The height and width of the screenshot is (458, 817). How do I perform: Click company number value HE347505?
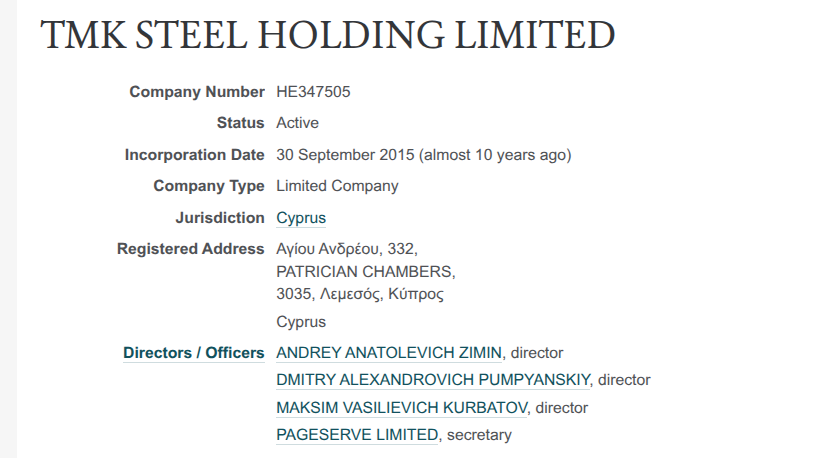(313, 92)
